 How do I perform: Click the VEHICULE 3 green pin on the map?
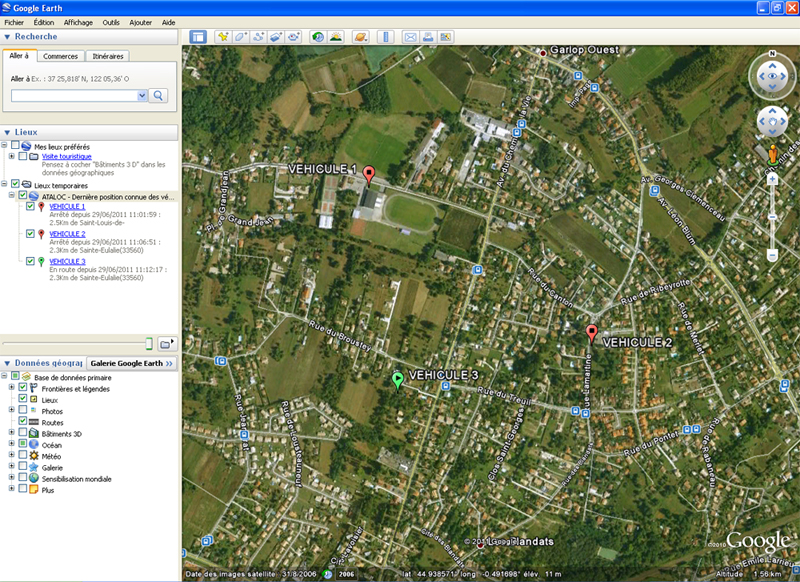397,381
